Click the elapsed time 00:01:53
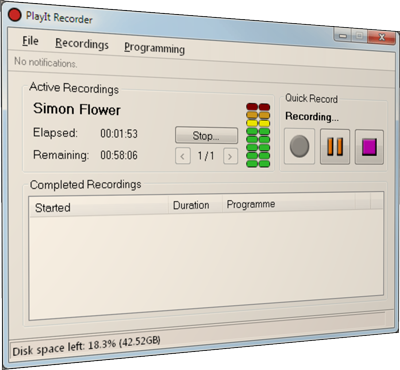400x370 pixels. click(119, 134)
